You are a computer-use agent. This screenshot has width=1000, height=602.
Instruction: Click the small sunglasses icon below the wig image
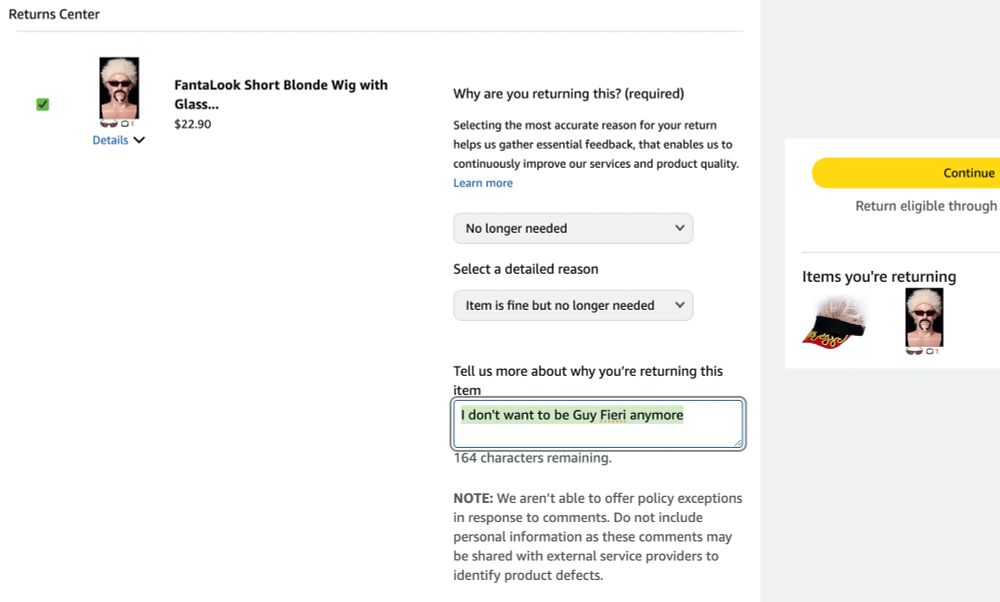[109, 124]
